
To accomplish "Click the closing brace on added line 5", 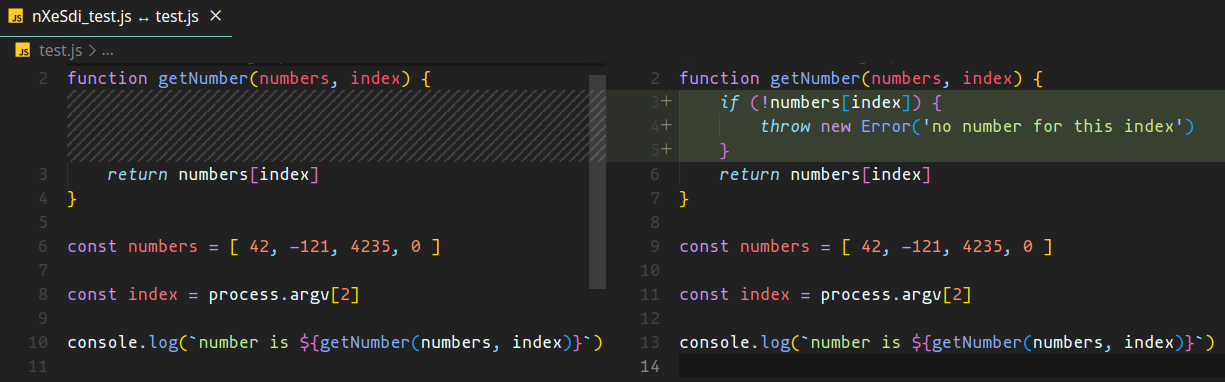I will coord(725,150).
